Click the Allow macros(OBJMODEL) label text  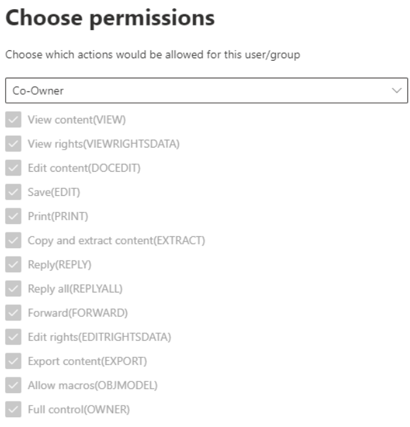coord(93,385)
